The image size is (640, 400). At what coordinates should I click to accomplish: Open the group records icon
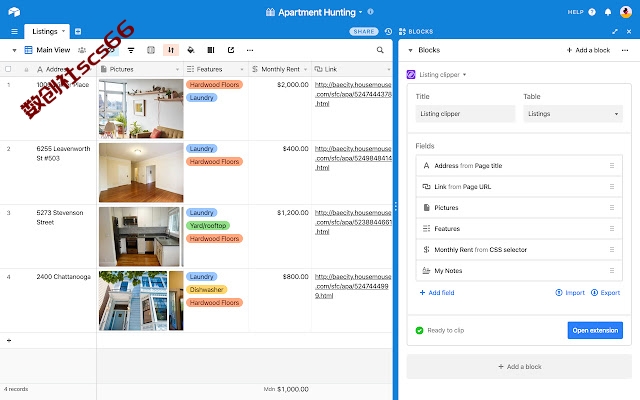151,50
